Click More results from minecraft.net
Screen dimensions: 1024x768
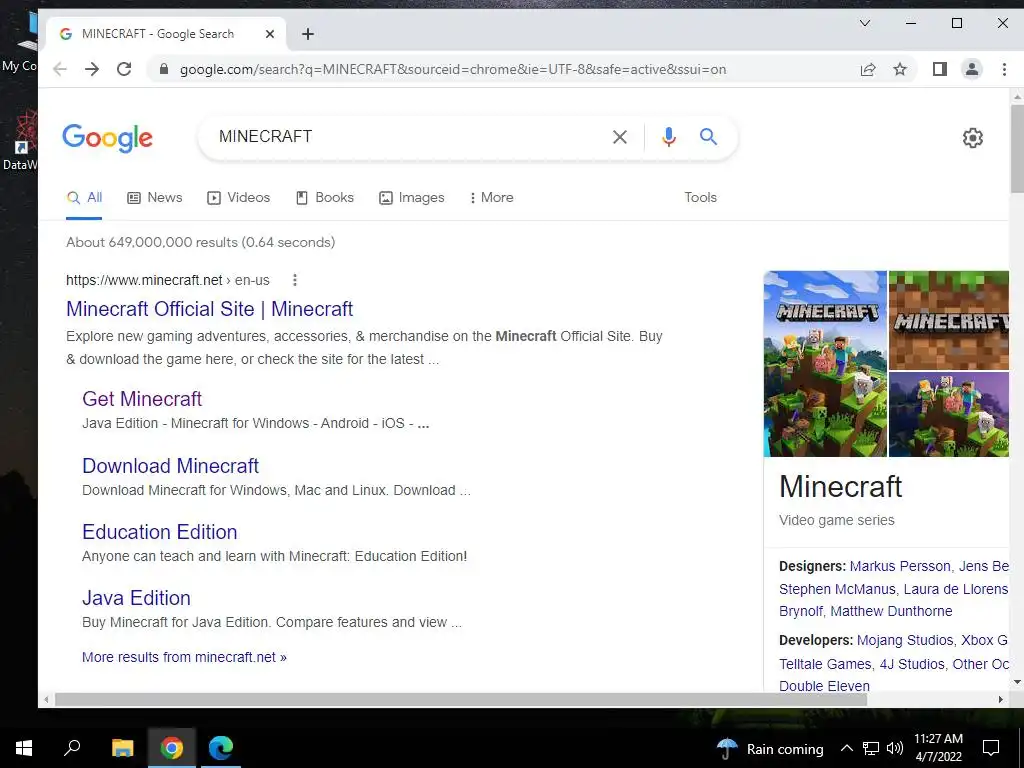coord(184,658)
